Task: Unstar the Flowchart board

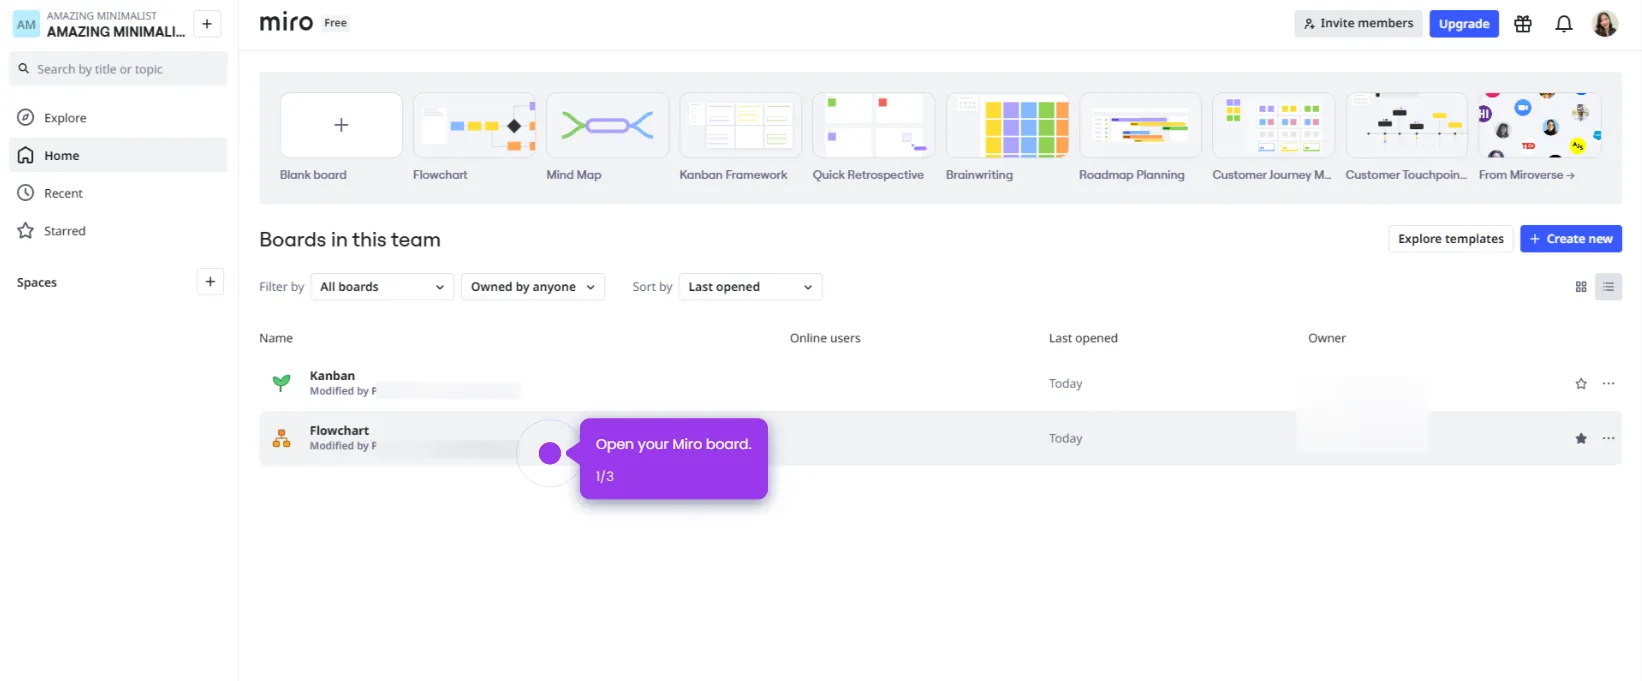Action: [x=1581, y=439]
